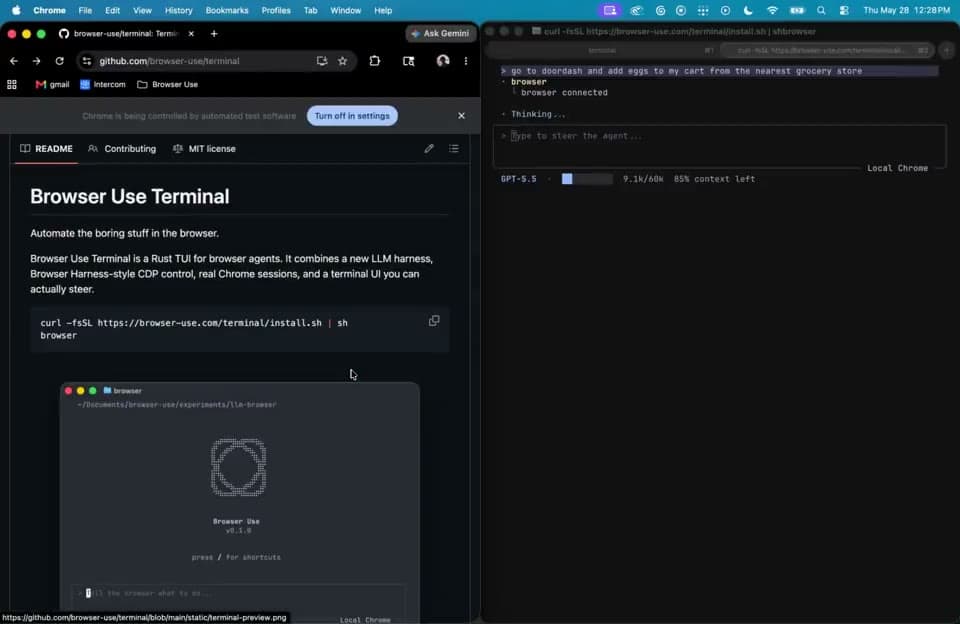
Task: Open the Bookmarks menu
Action: pyautogui.click(x=227, y=10)
